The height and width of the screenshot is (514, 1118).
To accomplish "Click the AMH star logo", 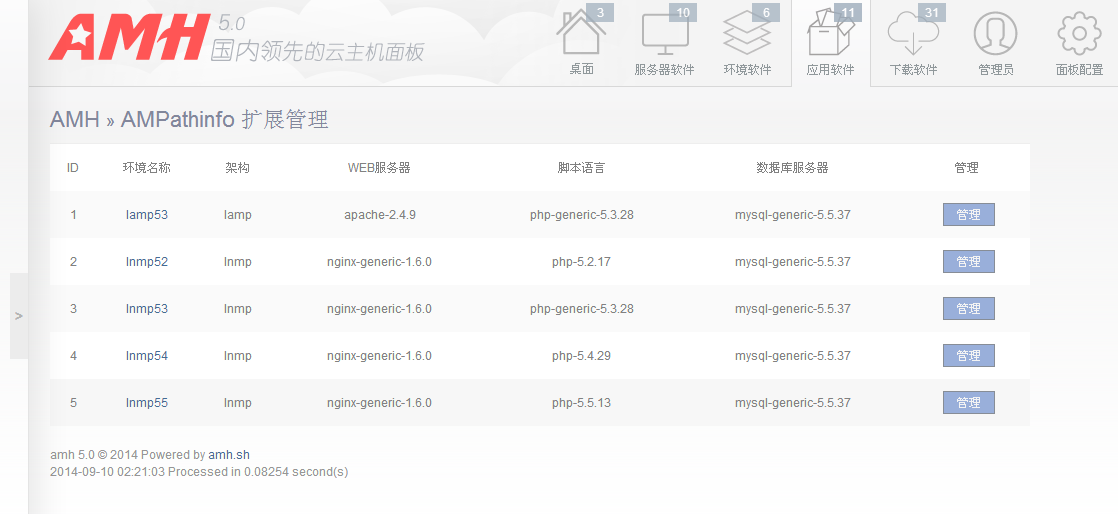I will (x=127, y=37).
